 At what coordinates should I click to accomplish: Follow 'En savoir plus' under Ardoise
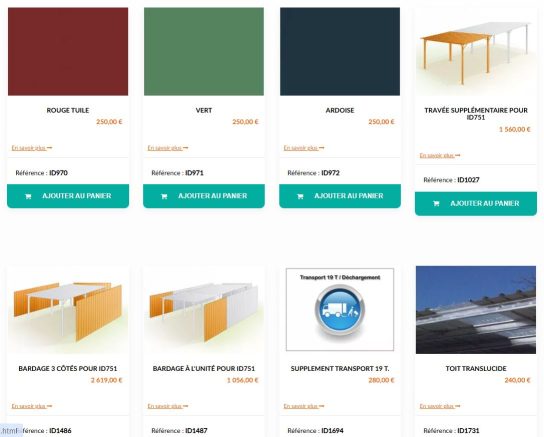pos(304,148)
